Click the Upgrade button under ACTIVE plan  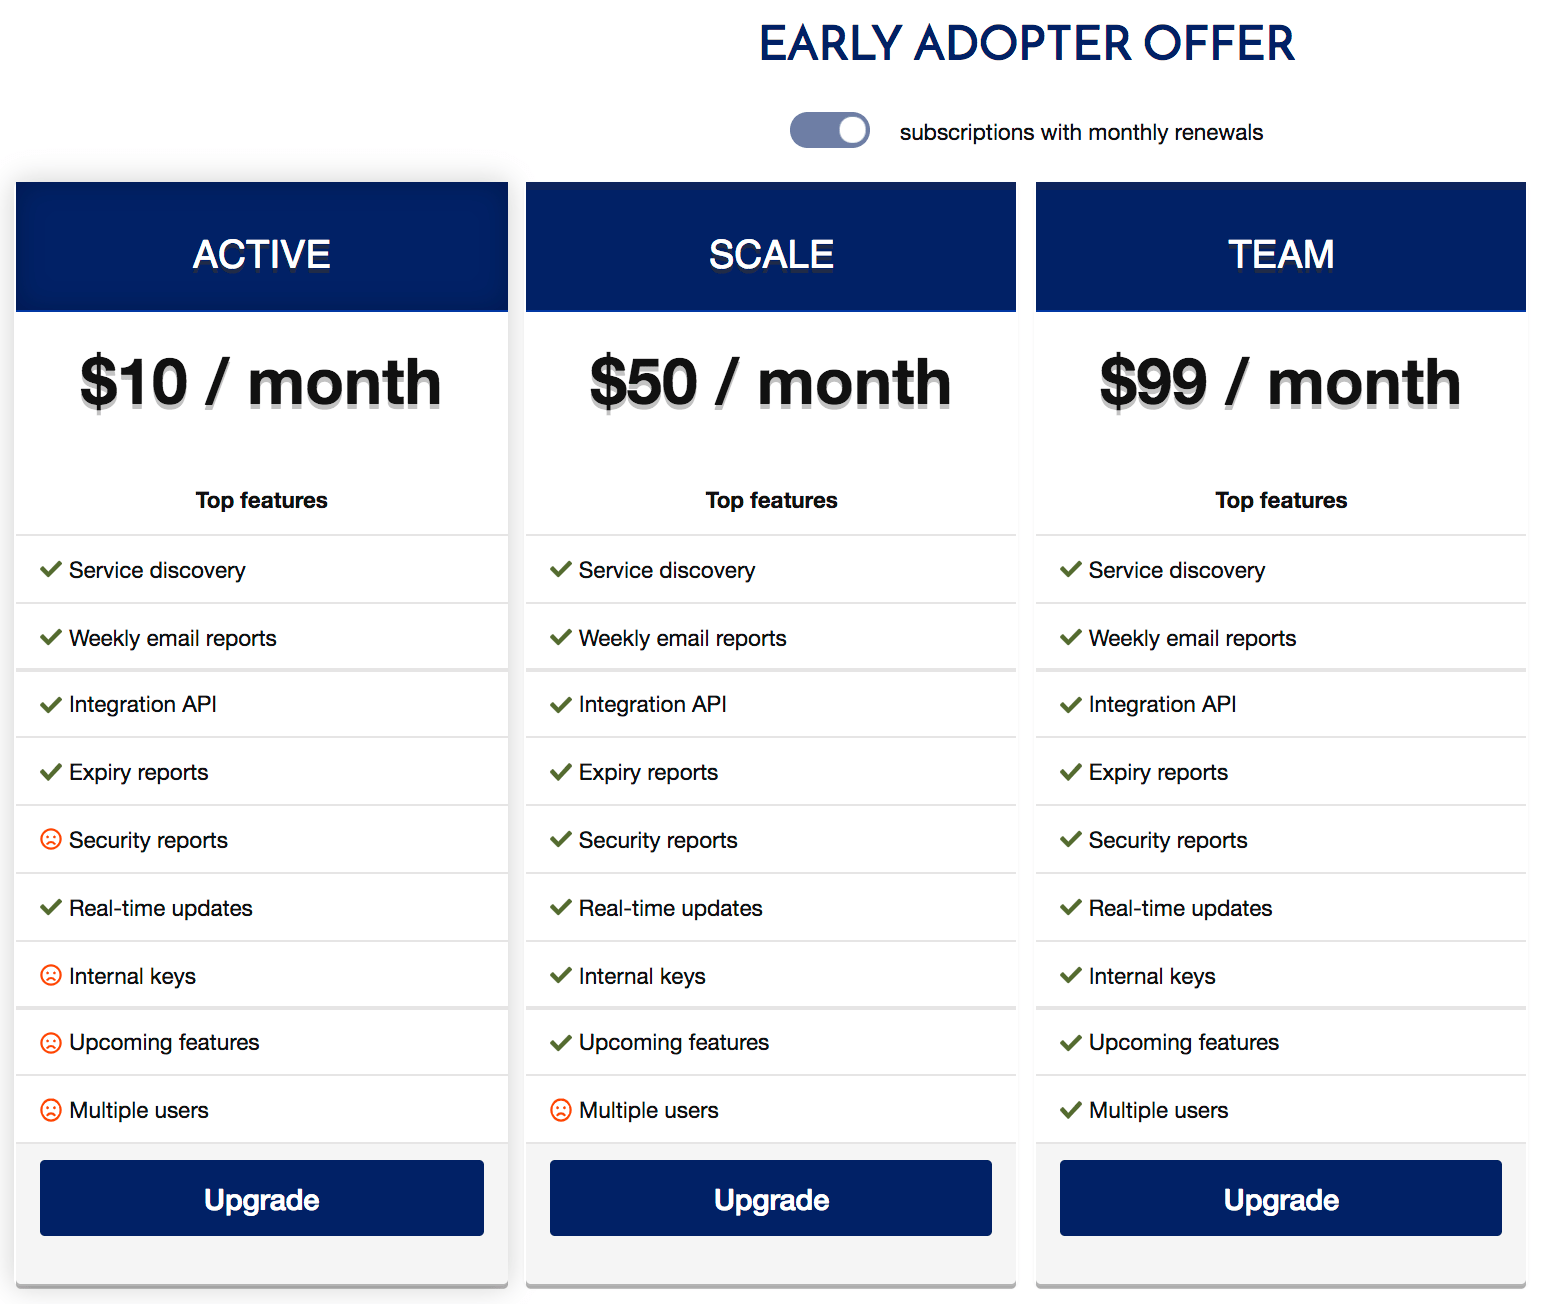262,1198
